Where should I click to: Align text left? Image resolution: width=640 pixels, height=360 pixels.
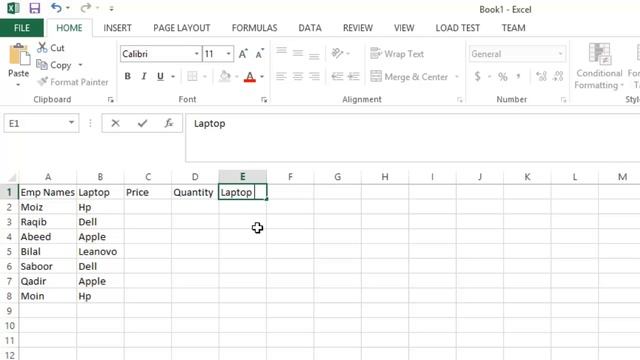point(281,76)
